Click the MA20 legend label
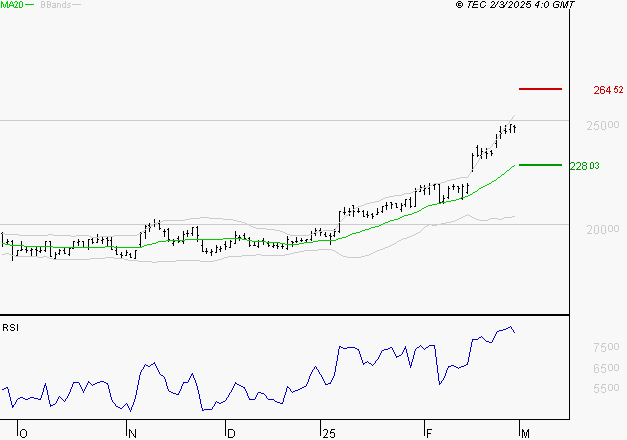627x440 pixels. 12,5
